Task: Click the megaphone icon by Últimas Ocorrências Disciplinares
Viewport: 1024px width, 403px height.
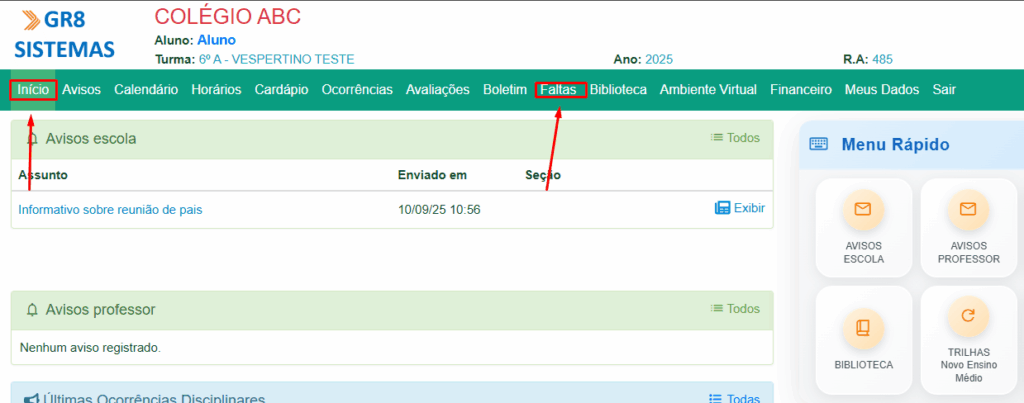Action: 33,399
